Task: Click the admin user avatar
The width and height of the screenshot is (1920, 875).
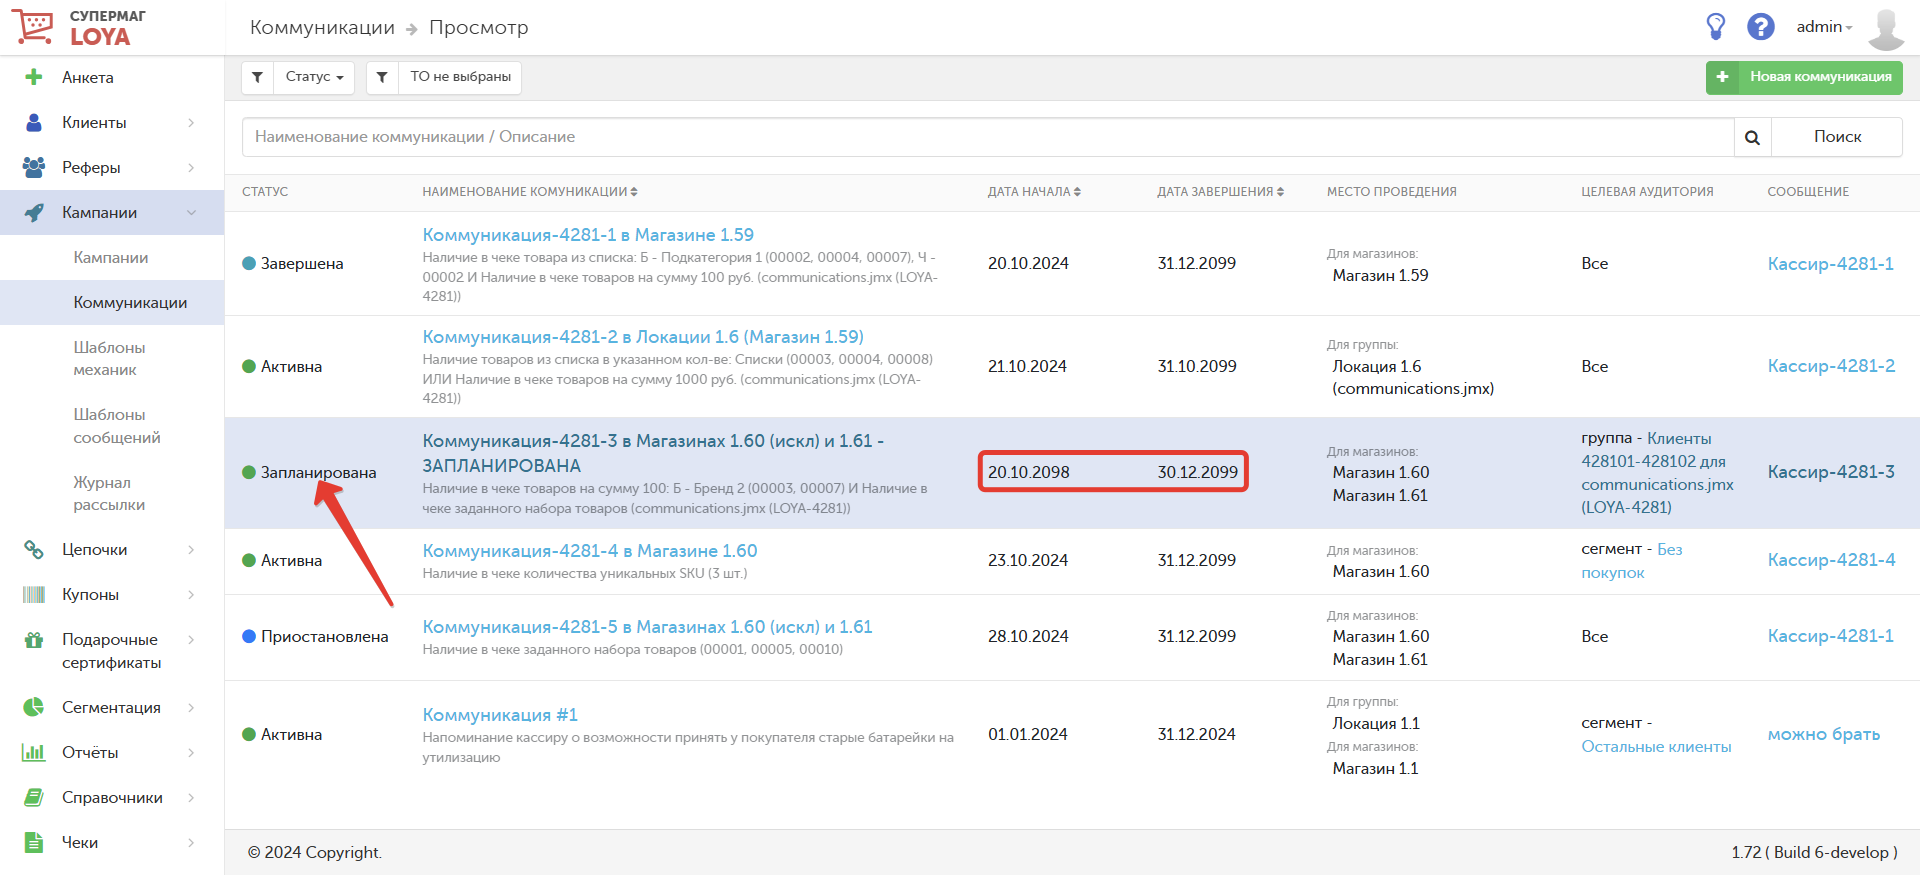Action: click(x=1886, y=28)
